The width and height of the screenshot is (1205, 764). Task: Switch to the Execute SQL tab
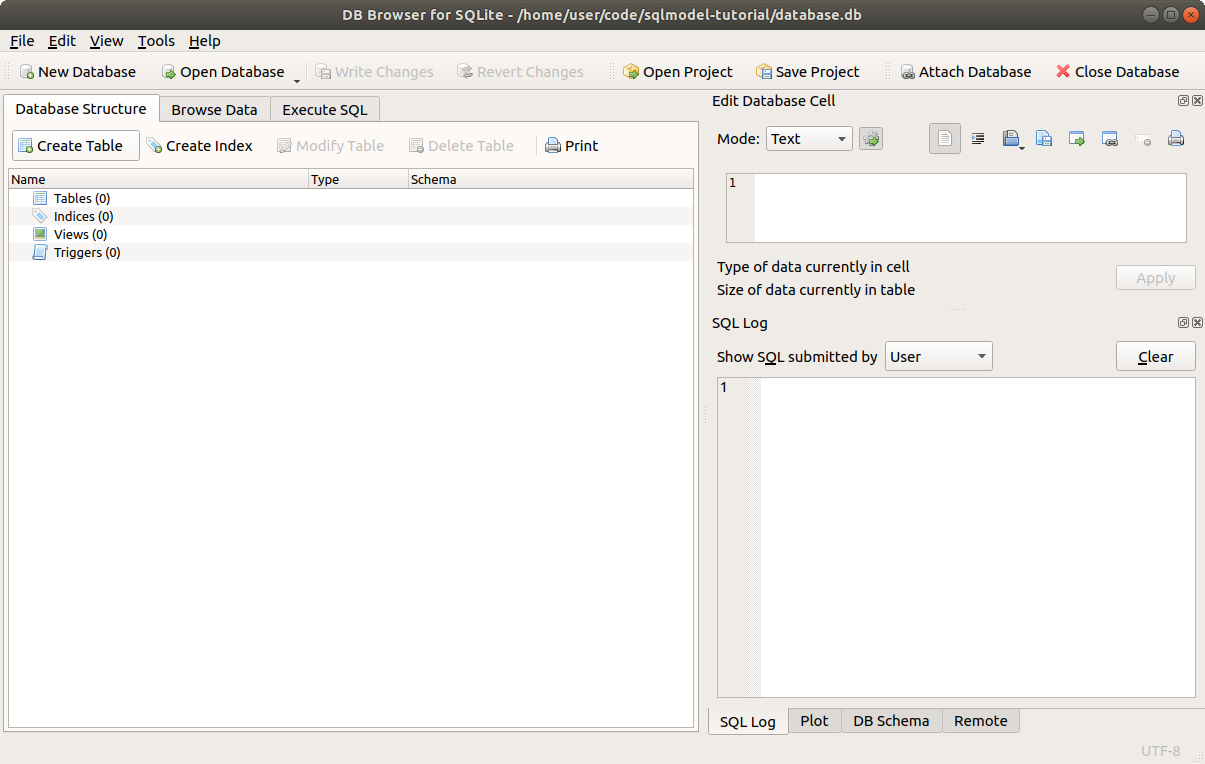pos(324,110)
